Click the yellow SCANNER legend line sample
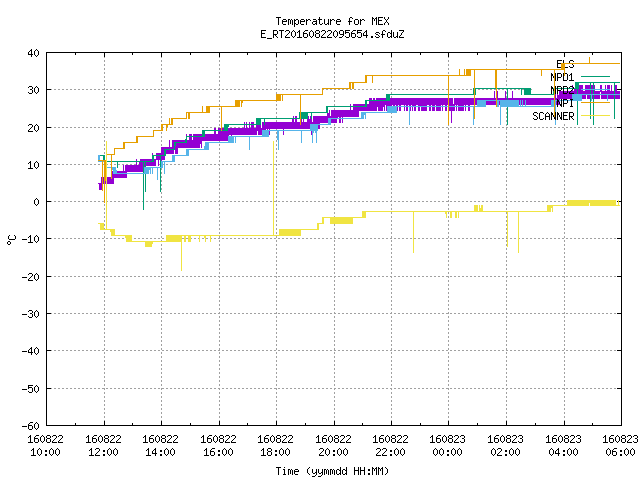 tap(595, 116)
